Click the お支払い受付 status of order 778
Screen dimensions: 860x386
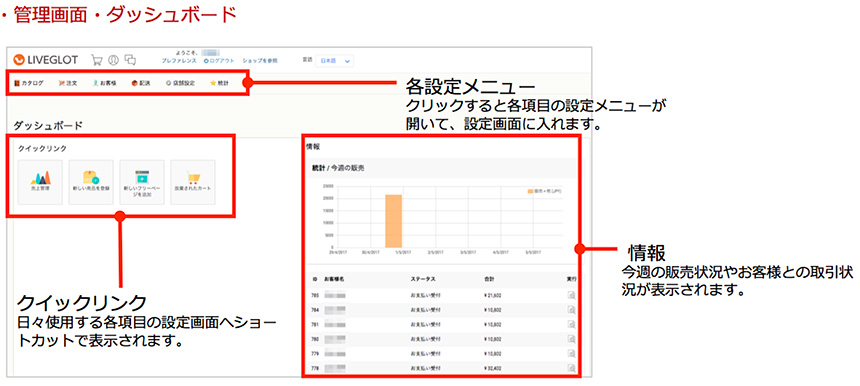click(425, 368)
